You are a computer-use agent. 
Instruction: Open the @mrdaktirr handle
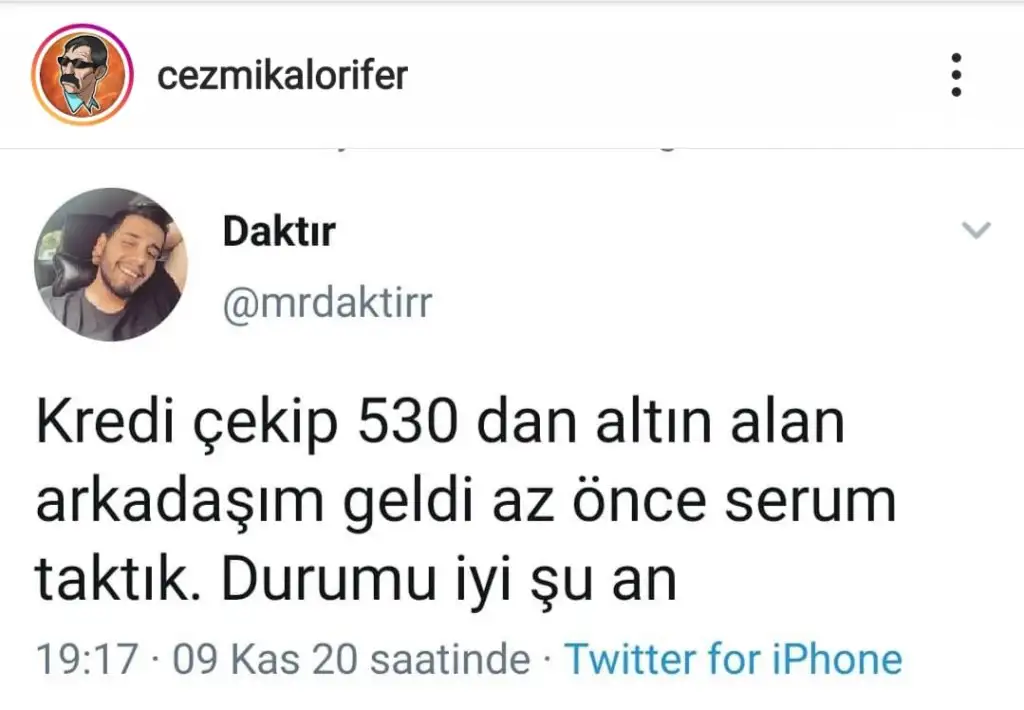tap(327, 304)
